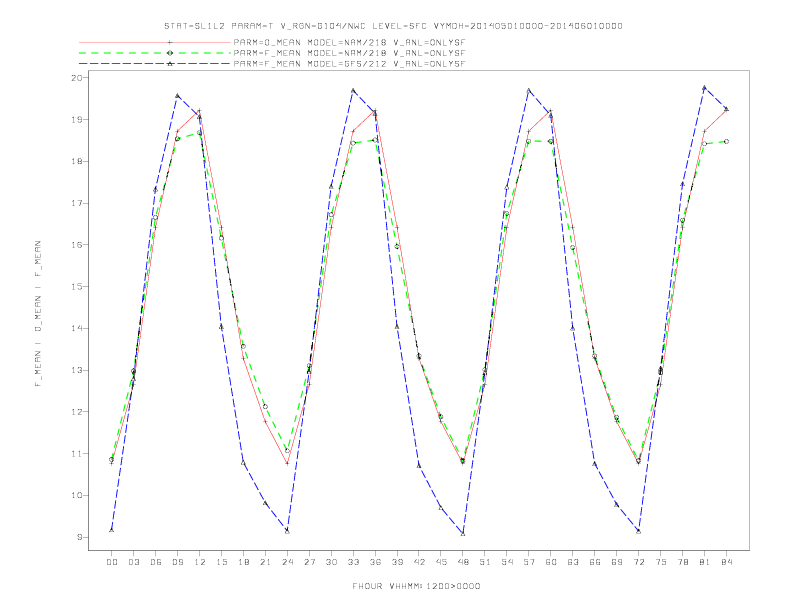The image size is (792, 612).
Task: Click x-axis tick label 69
Action: click(x=617, y=562)
